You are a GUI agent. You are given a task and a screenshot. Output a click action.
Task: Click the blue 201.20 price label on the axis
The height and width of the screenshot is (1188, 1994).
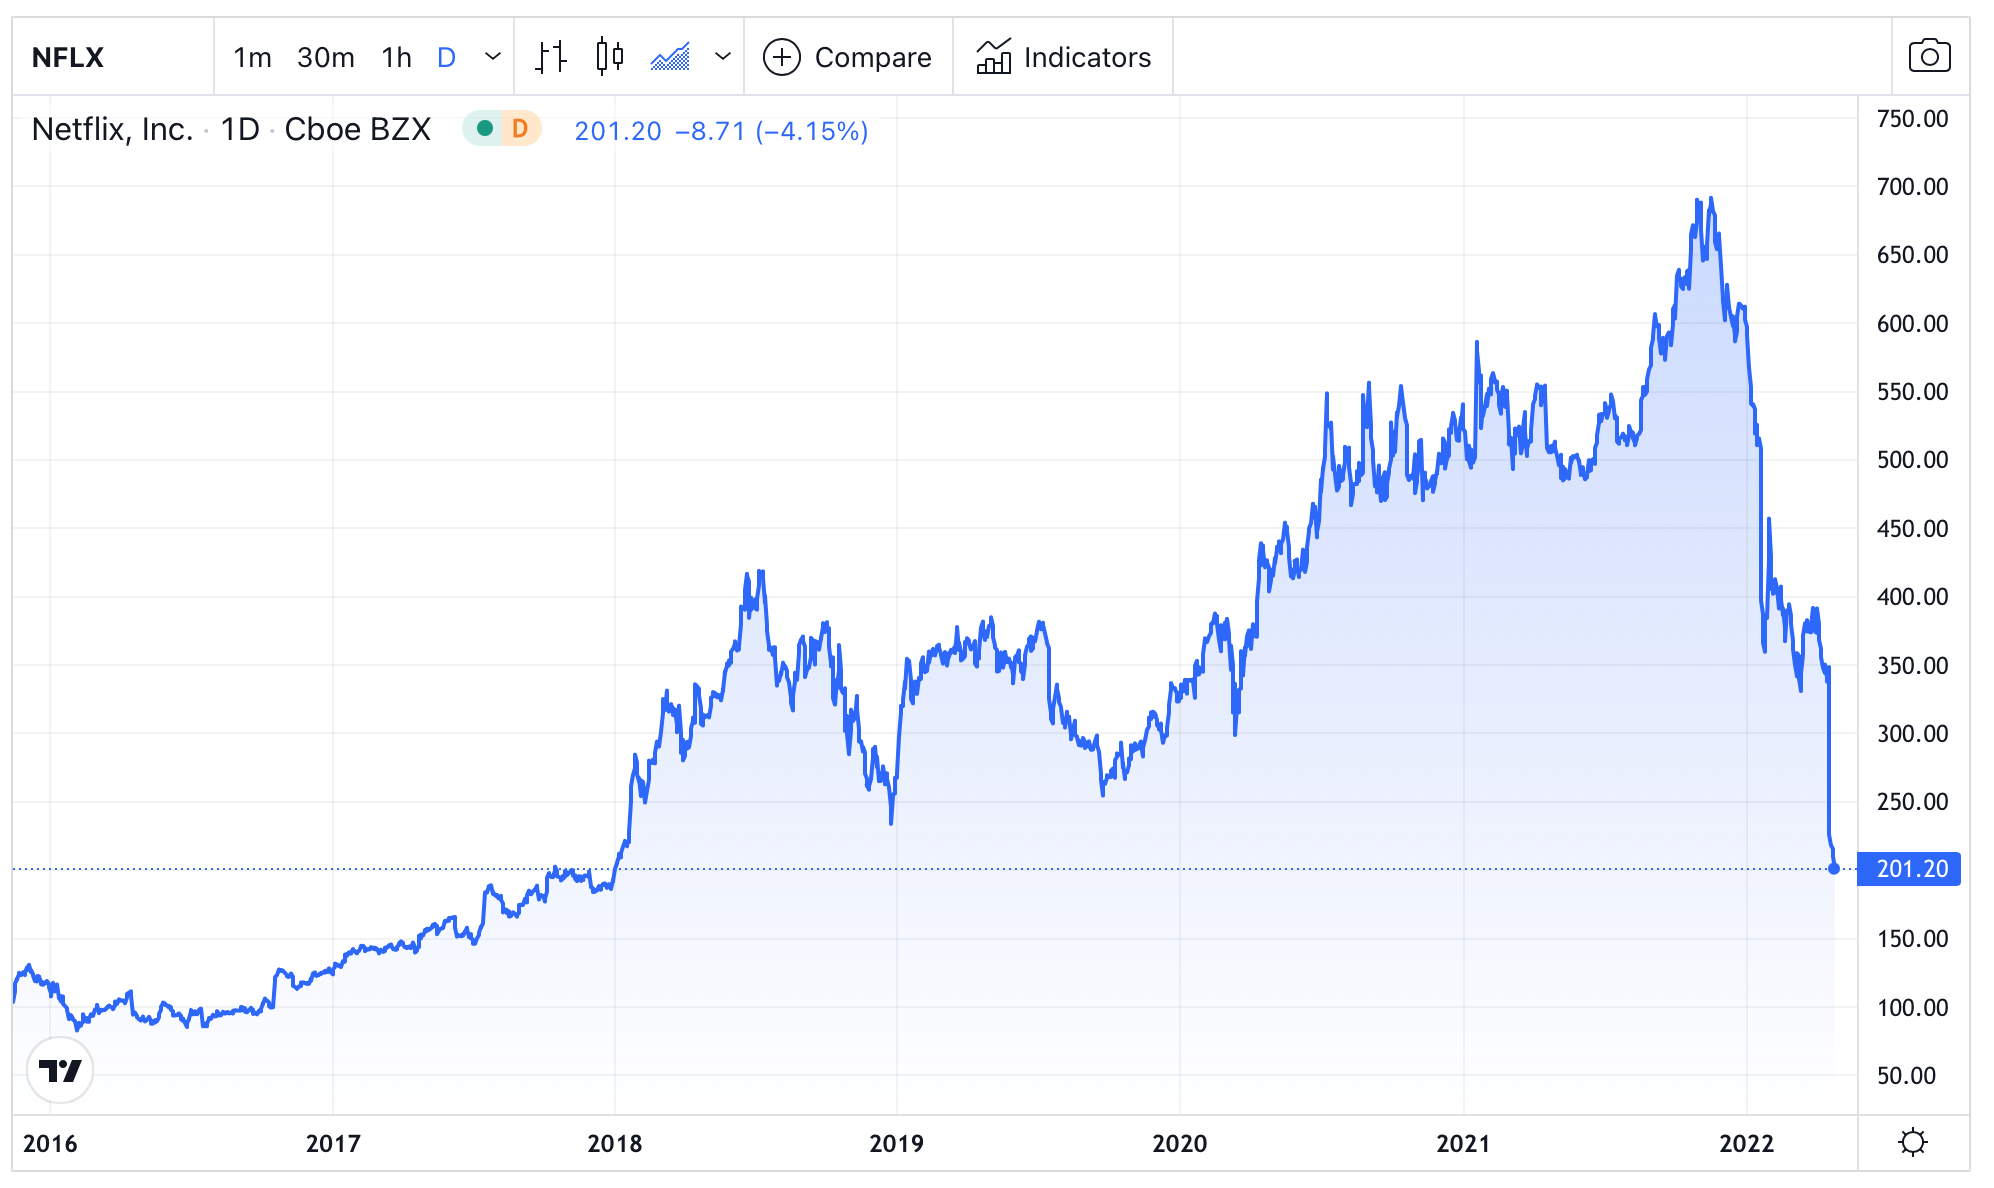tap(1908, 870)
